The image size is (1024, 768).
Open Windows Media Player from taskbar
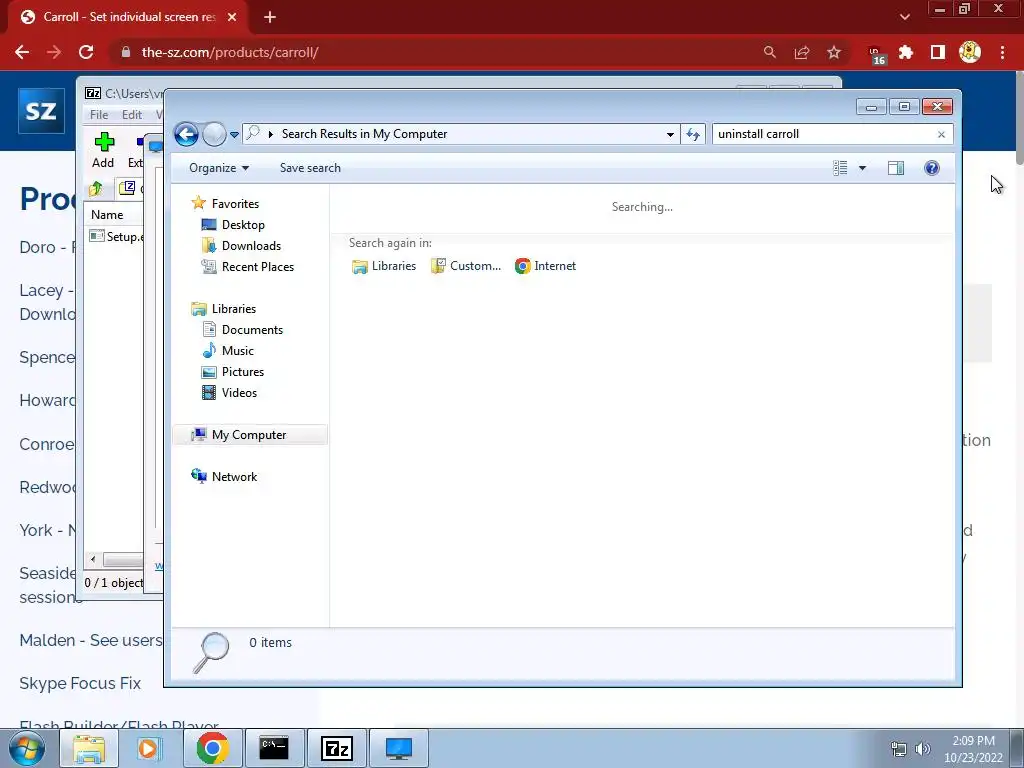tap(148, 748)
